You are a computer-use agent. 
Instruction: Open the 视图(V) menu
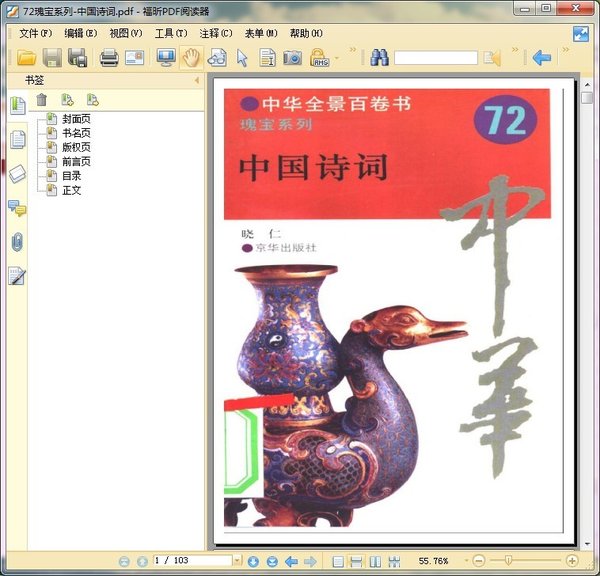click(x=126, y=34)
